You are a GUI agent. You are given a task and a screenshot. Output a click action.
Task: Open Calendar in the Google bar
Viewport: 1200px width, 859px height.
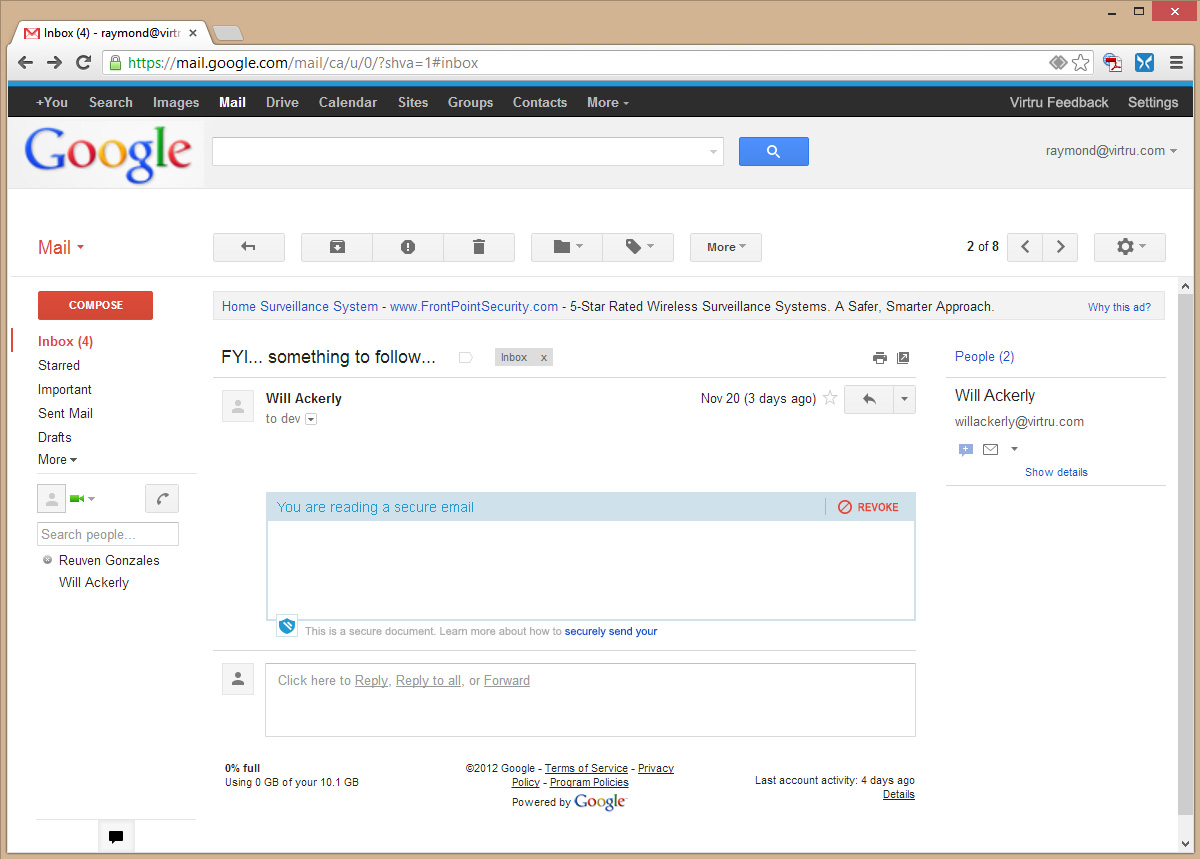348,102
